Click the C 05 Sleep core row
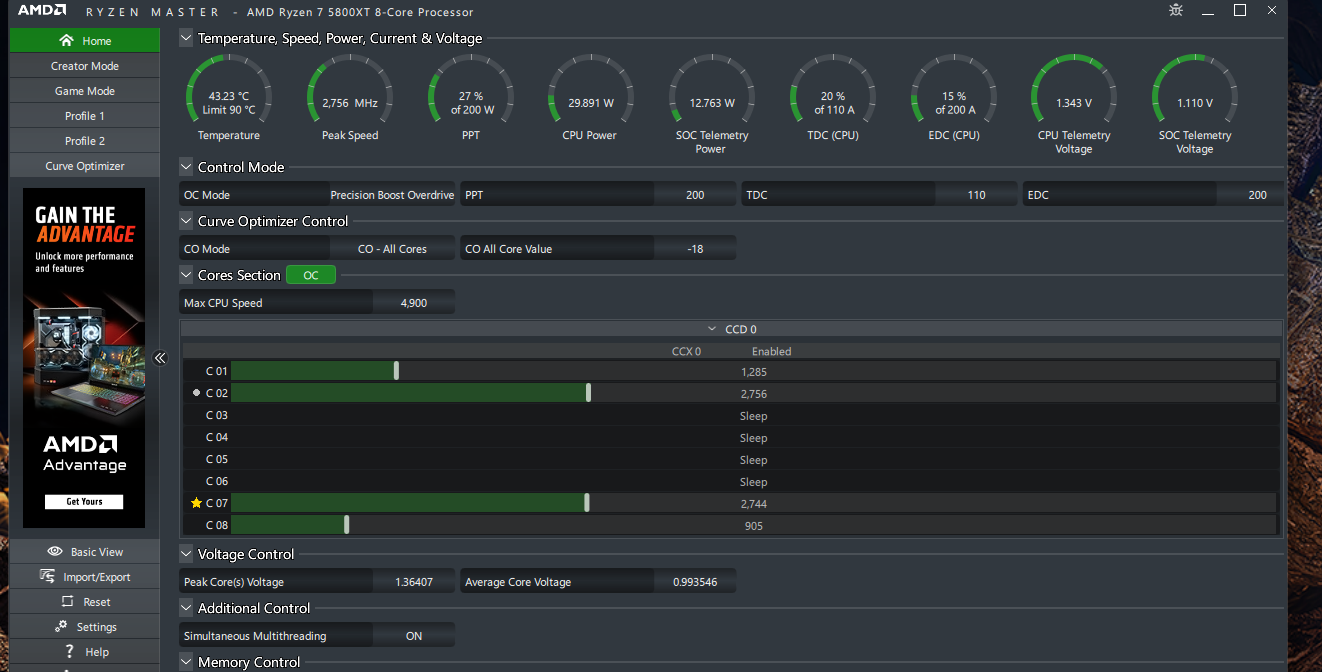Image resolution: width=1322 pixels, height=672 pixels. click(x=730, y=459)
